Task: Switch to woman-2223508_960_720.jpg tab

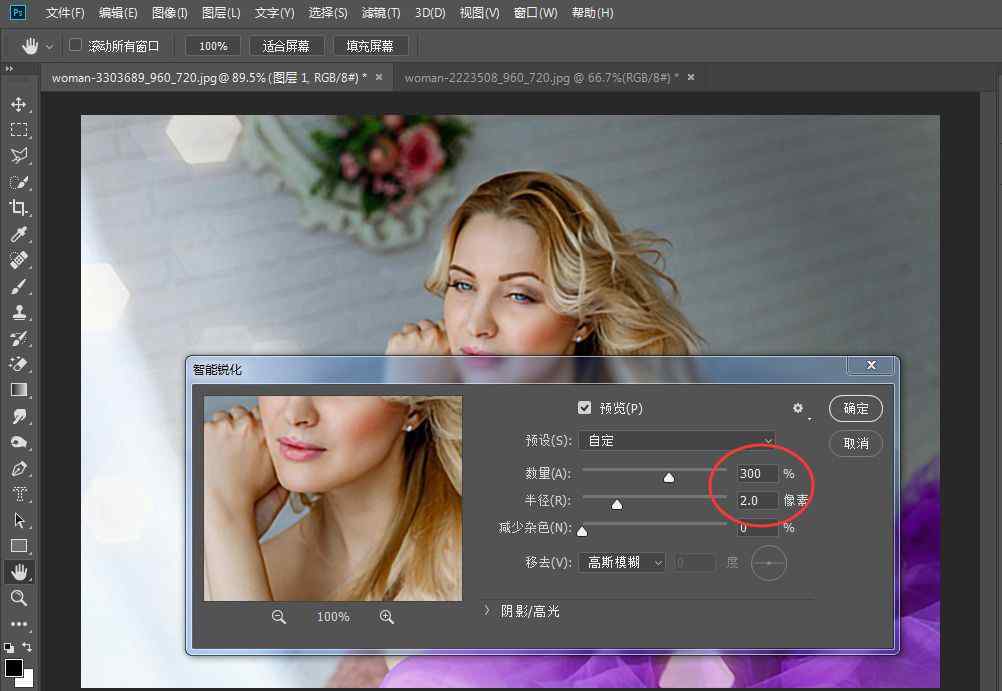Action: click(x=540, y=77)
